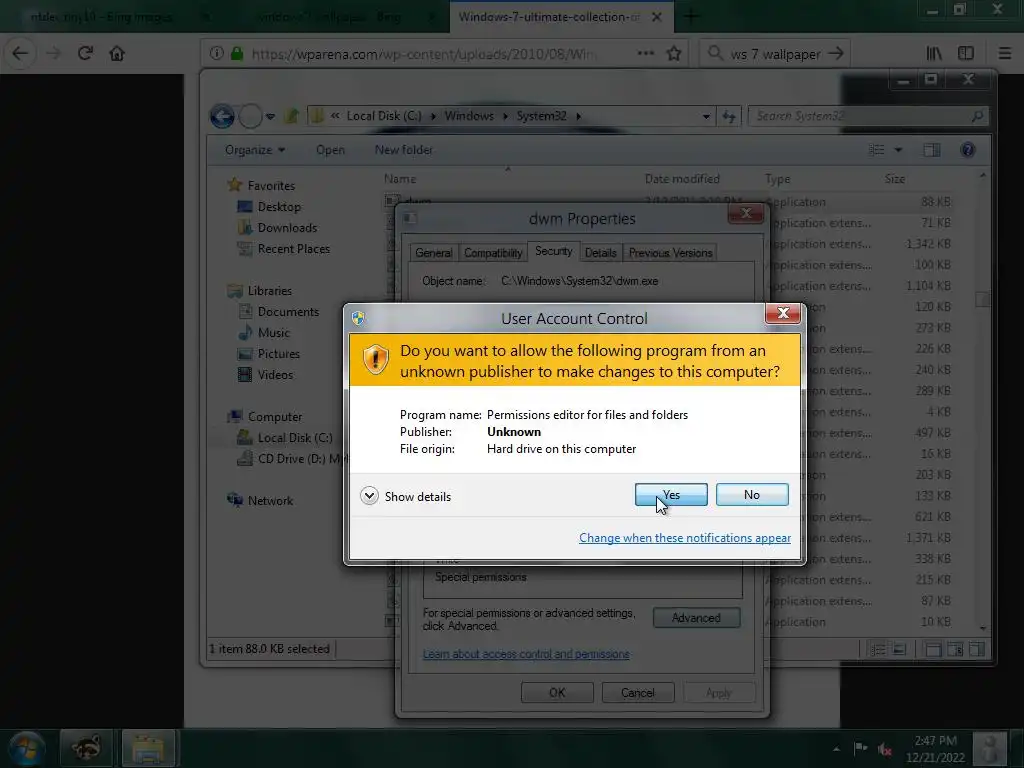This screenshot has width=1024, height=768.
Task: Select Security tab in dwm Properties
Action: tap(553, 251)
